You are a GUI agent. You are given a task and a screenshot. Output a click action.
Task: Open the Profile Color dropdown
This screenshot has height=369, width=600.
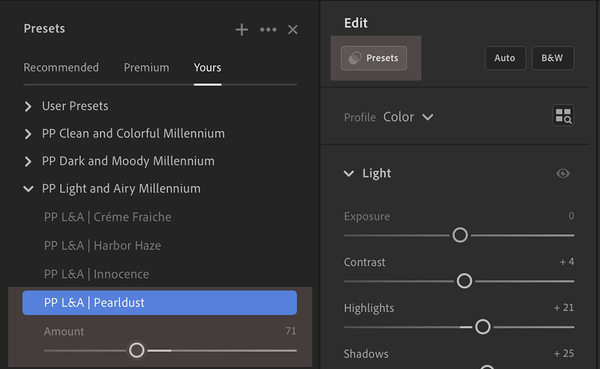(x=408, y=117)
